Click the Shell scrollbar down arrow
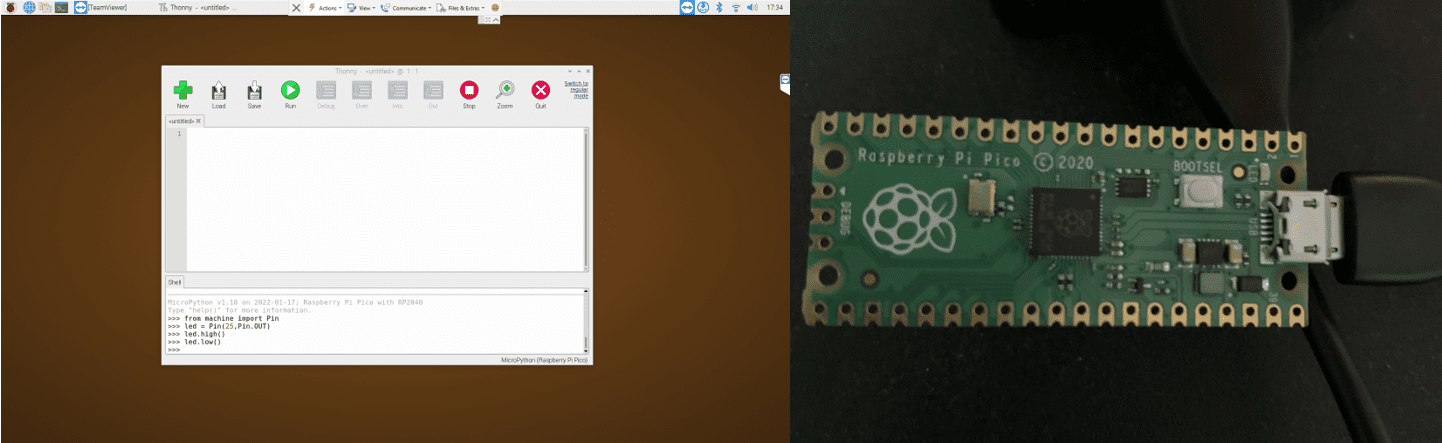The height and width of the screenshot is (443, 1442). pyautogui.click(x=586, y=350)
